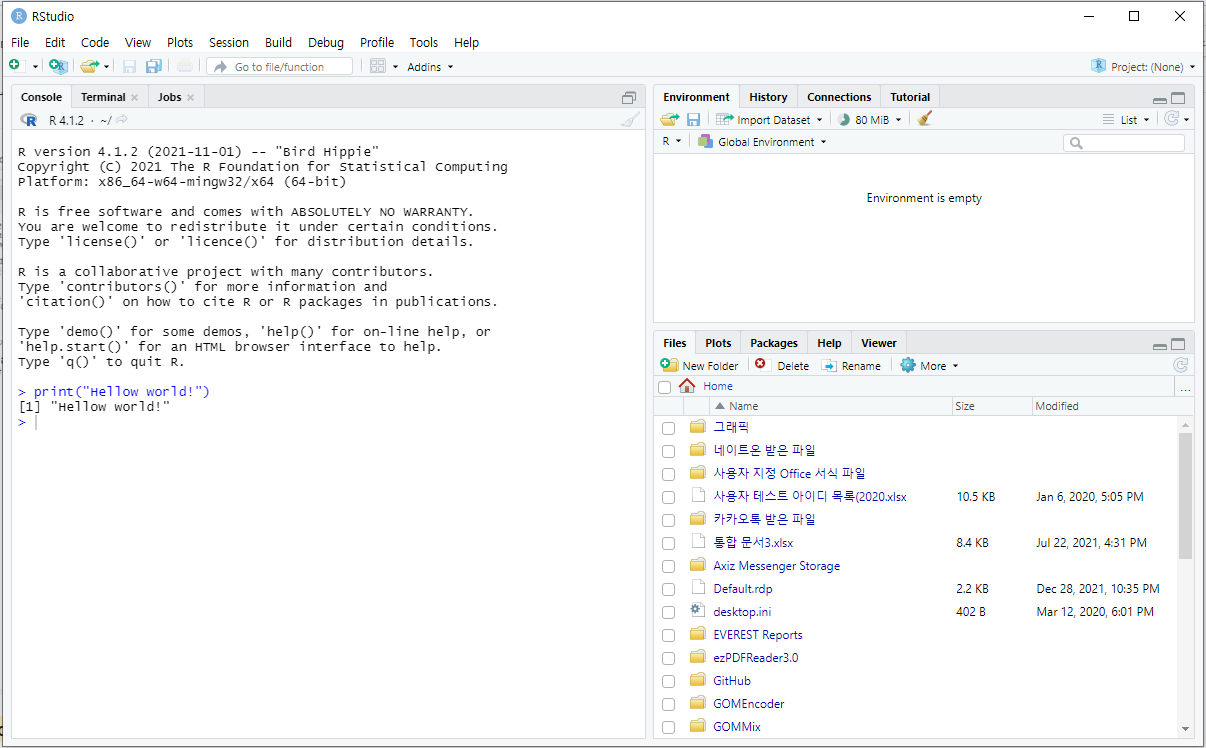This screenshot has height=748, width=1206.
Task: Open the More dropdown in Files pane
Action: coord(929,366)
